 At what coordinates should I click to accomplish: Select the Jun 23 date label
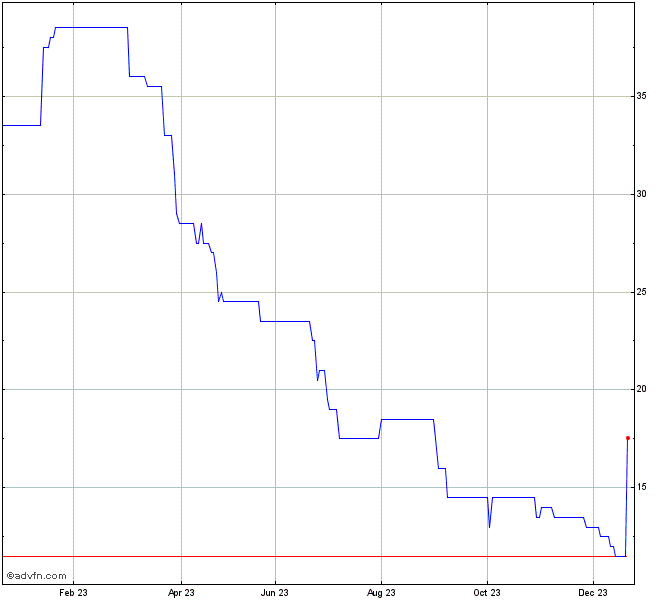(x=274, y=591)
